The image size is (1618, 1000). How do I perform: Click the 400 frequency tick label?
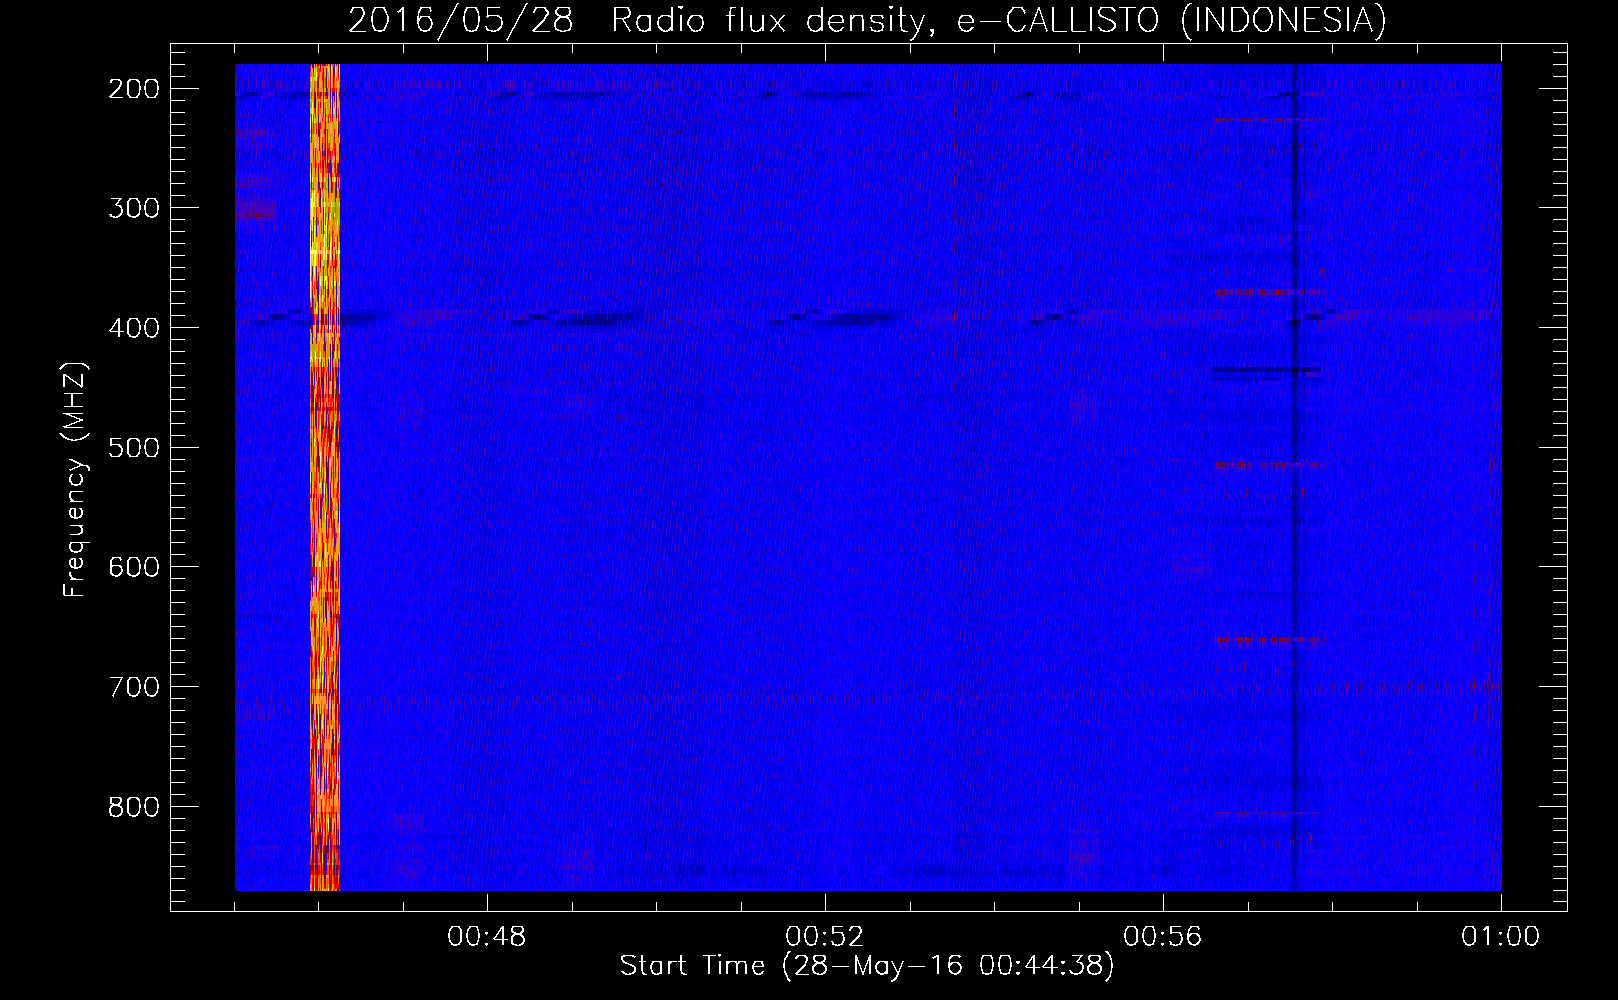(x=133, y=328)
